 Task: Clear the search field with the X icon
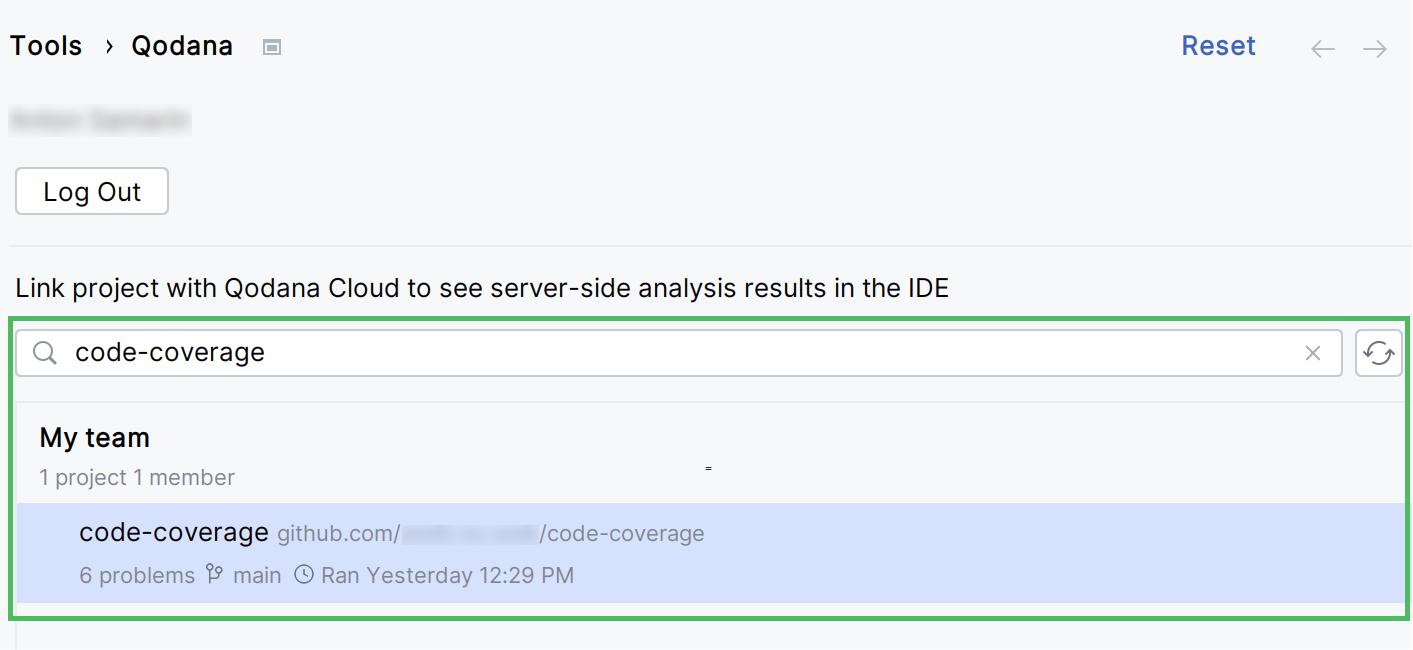[1313, 352]
